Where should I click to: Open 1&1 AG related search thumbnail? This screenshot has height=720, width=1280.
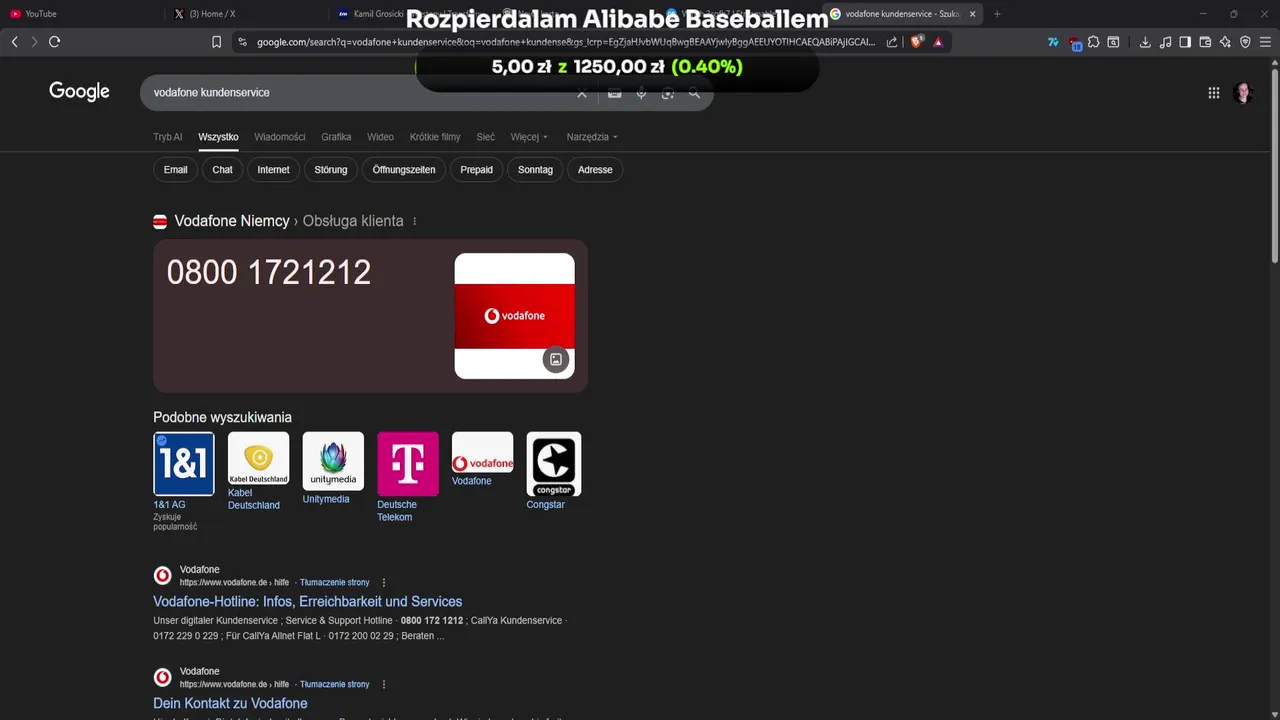(184, 464)
